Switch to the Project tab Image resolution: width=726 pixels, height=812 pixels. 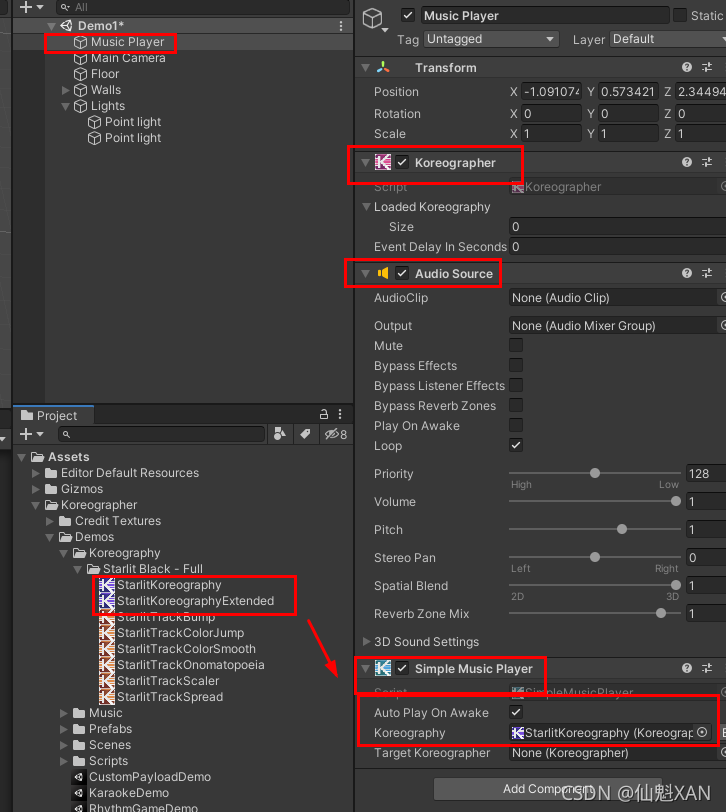pos(53,415)
